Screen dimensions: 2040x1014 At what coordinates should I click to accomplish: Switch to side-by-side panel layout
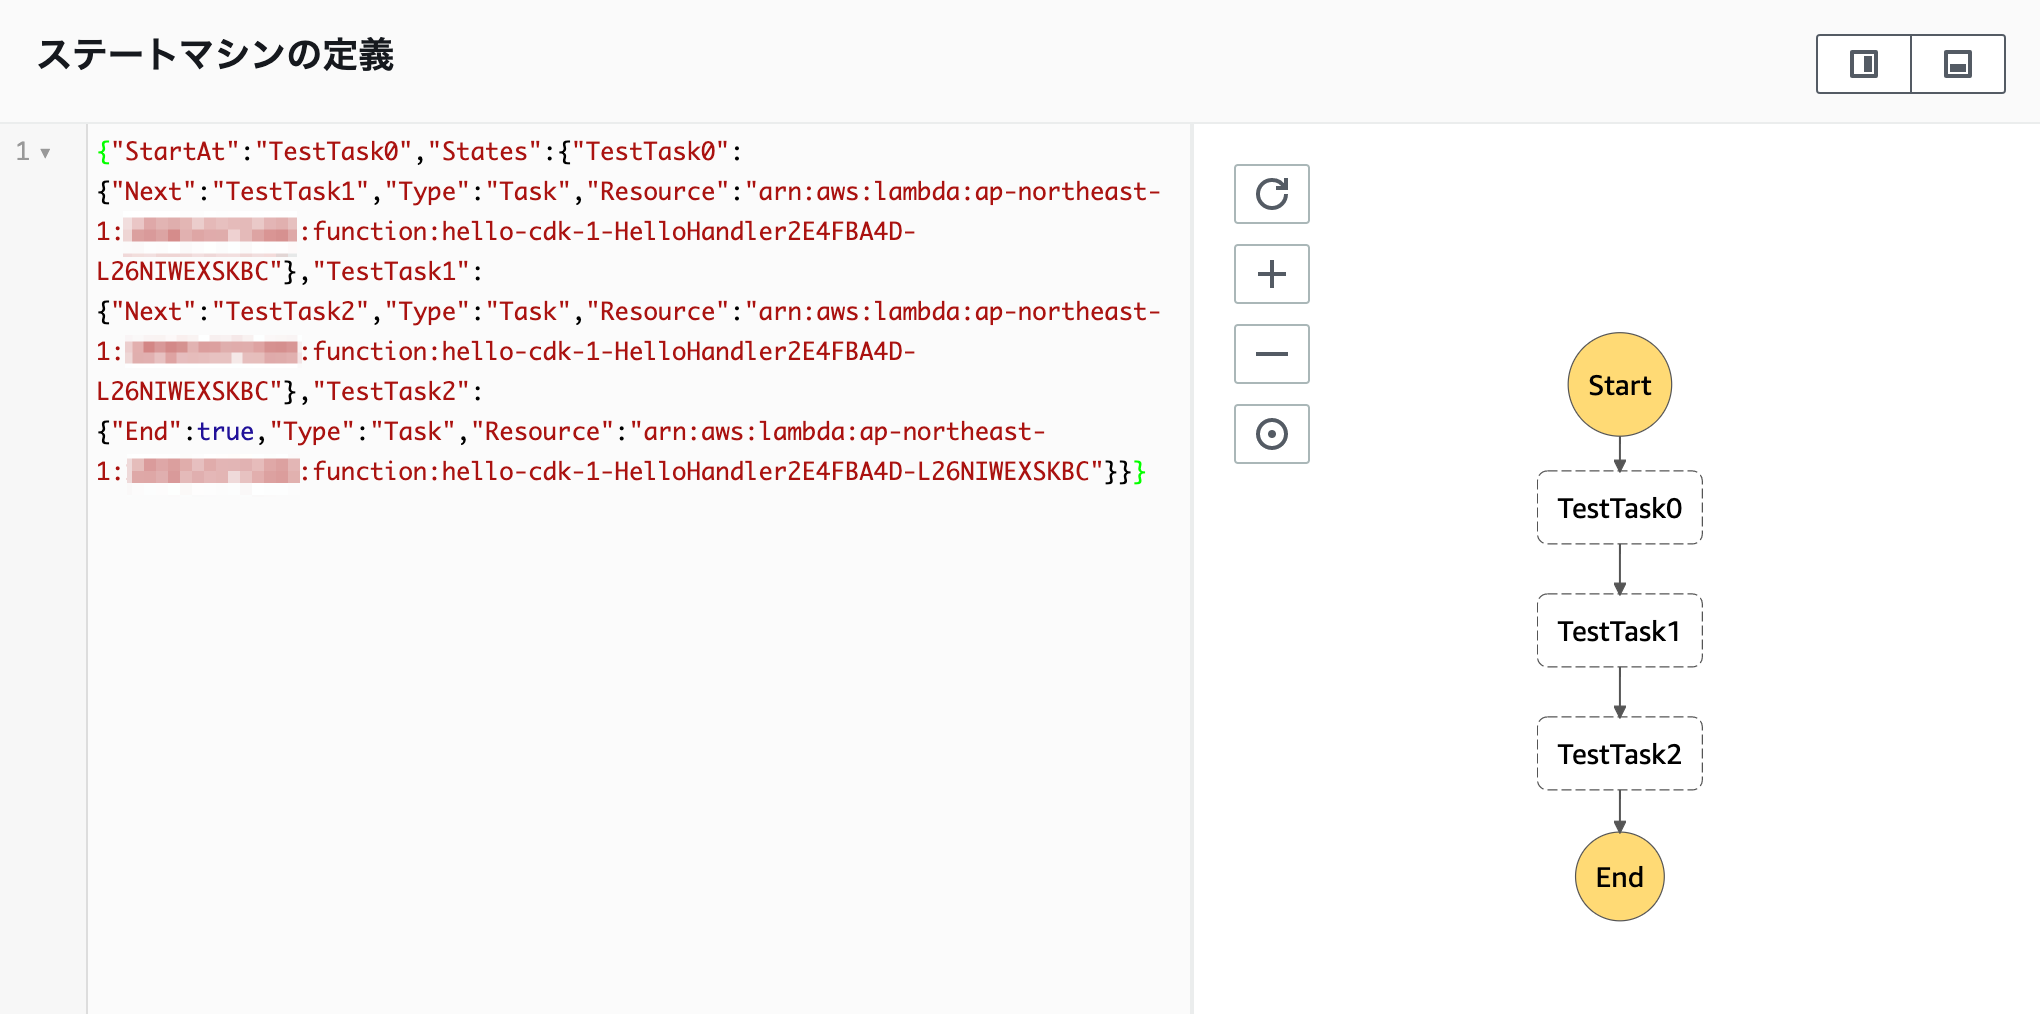pos(1862,63)
